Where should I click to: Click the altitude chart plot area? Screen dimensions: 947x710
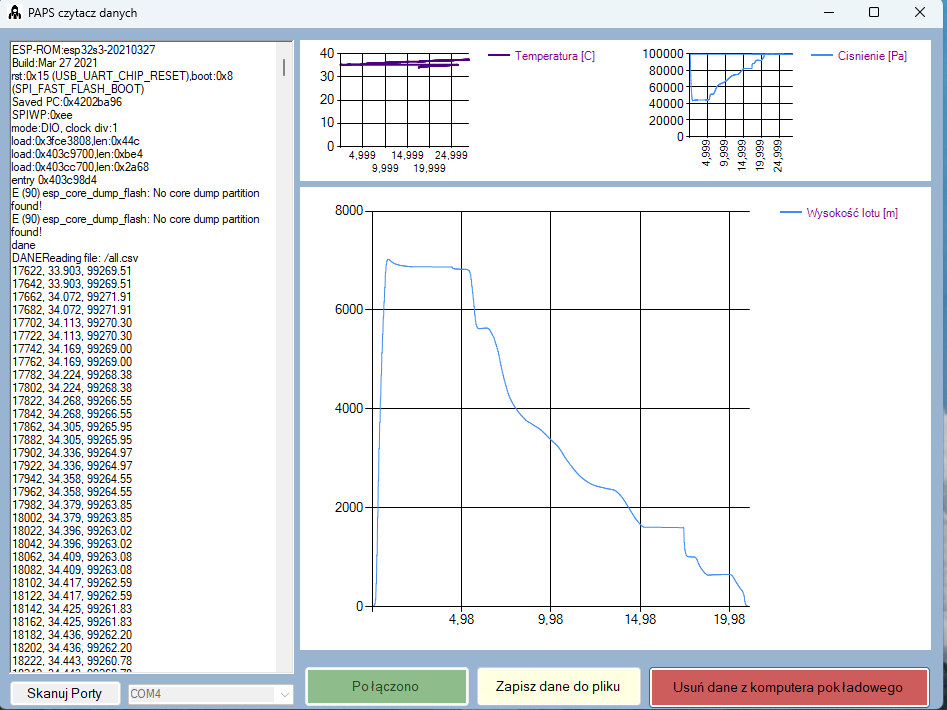(x=560, y=408)
